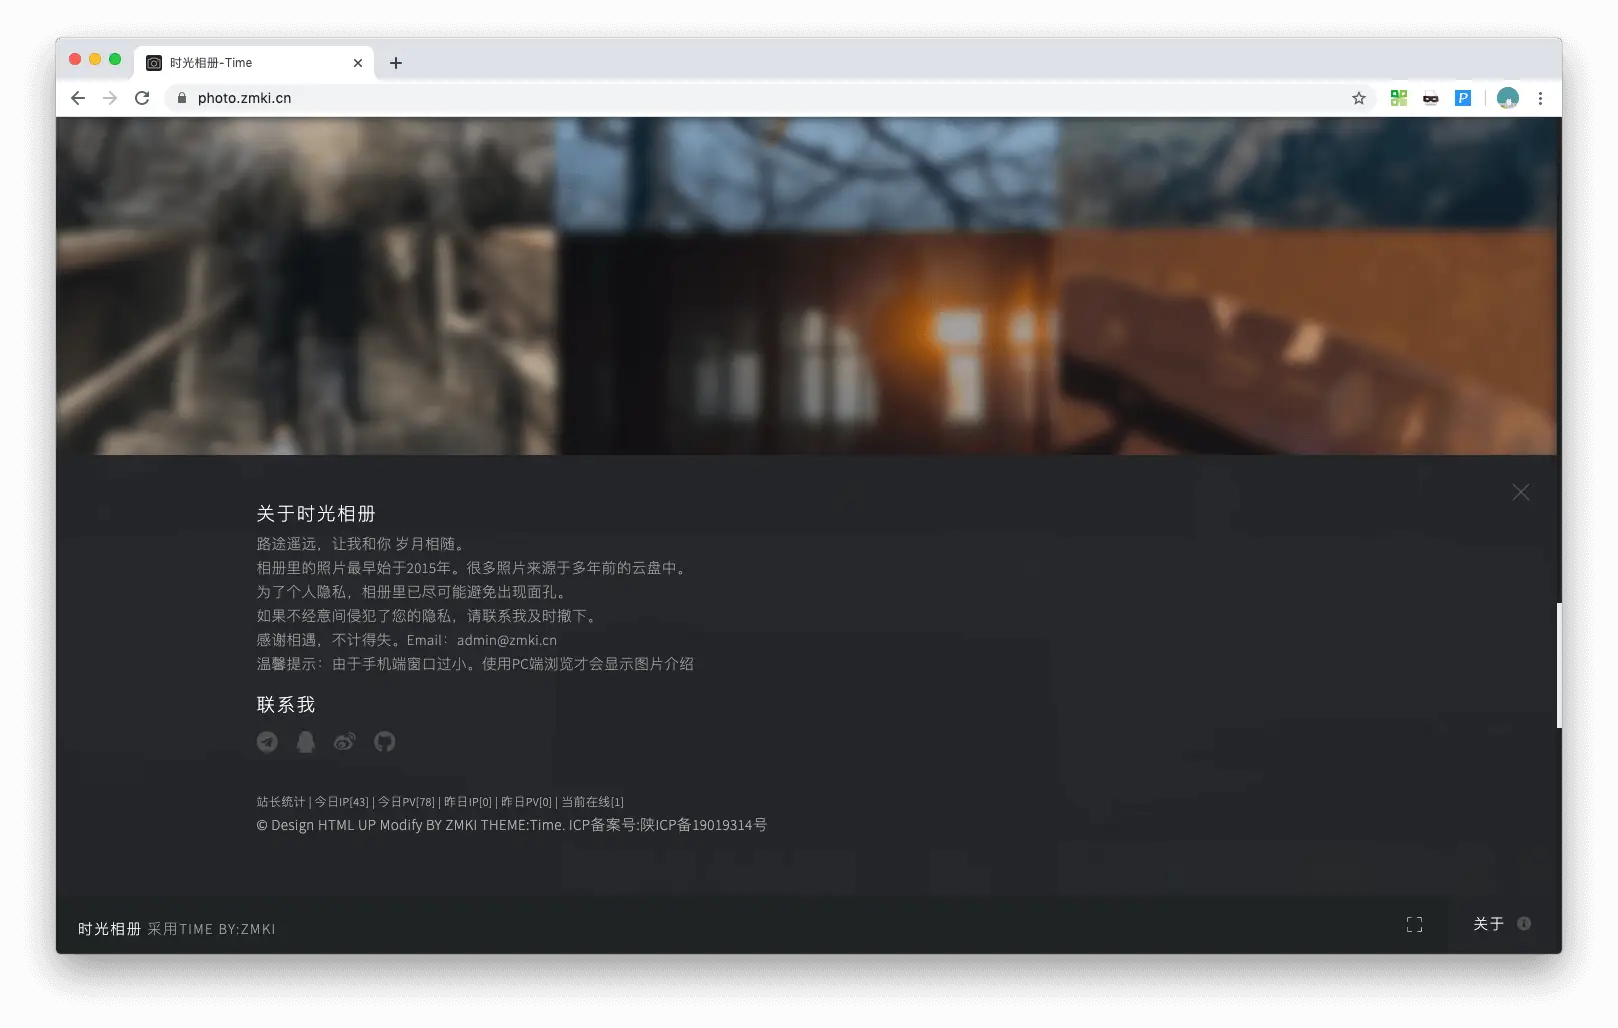1618x1028 pixels.
Task: Go back to the previous page
Action: tap(78, 98)
